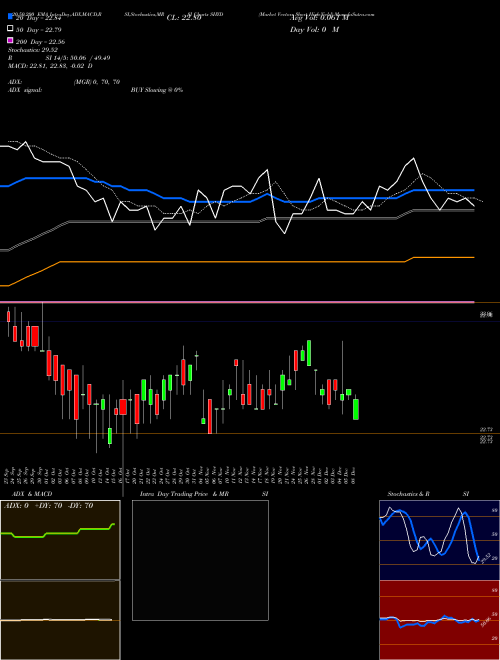Click the 'ADX: 0 +DY: 70 -DY: 70' header
This screenshot has width=500, height=660.
coord(48,506)
